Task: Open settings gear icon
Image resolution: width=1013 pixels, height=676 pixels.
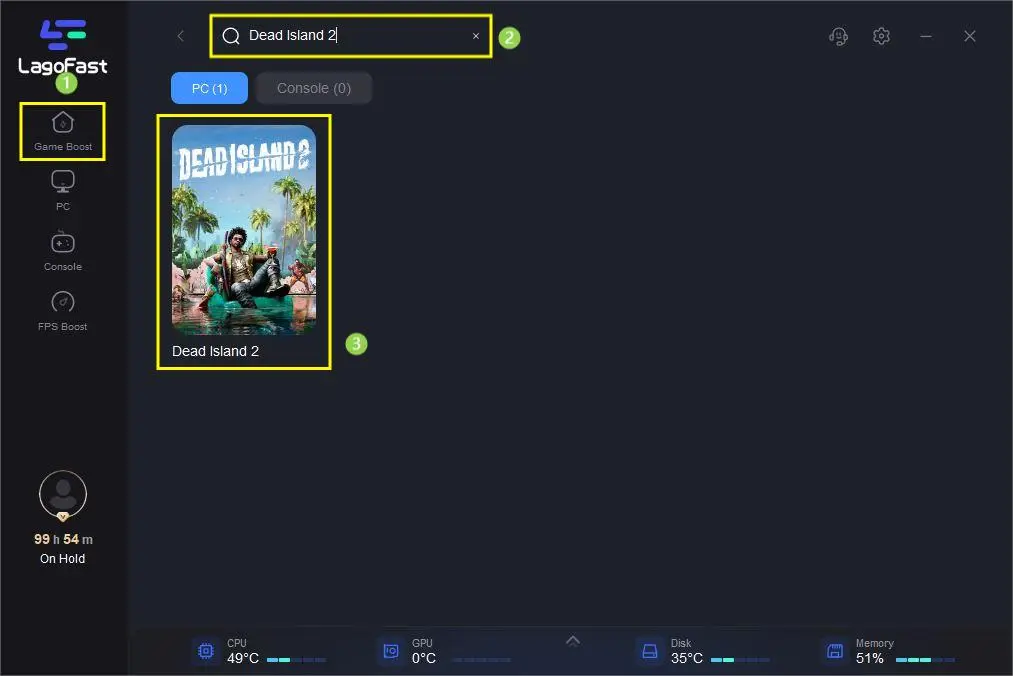Action: pos(881,36)
